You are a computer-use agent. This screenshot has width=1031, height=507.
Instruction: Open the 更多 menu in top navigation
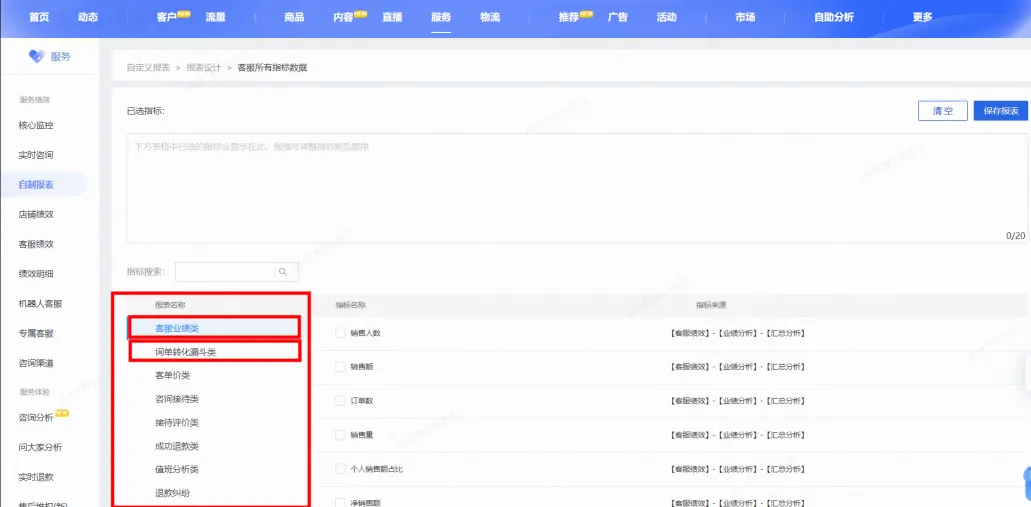[x=923, y=18]
